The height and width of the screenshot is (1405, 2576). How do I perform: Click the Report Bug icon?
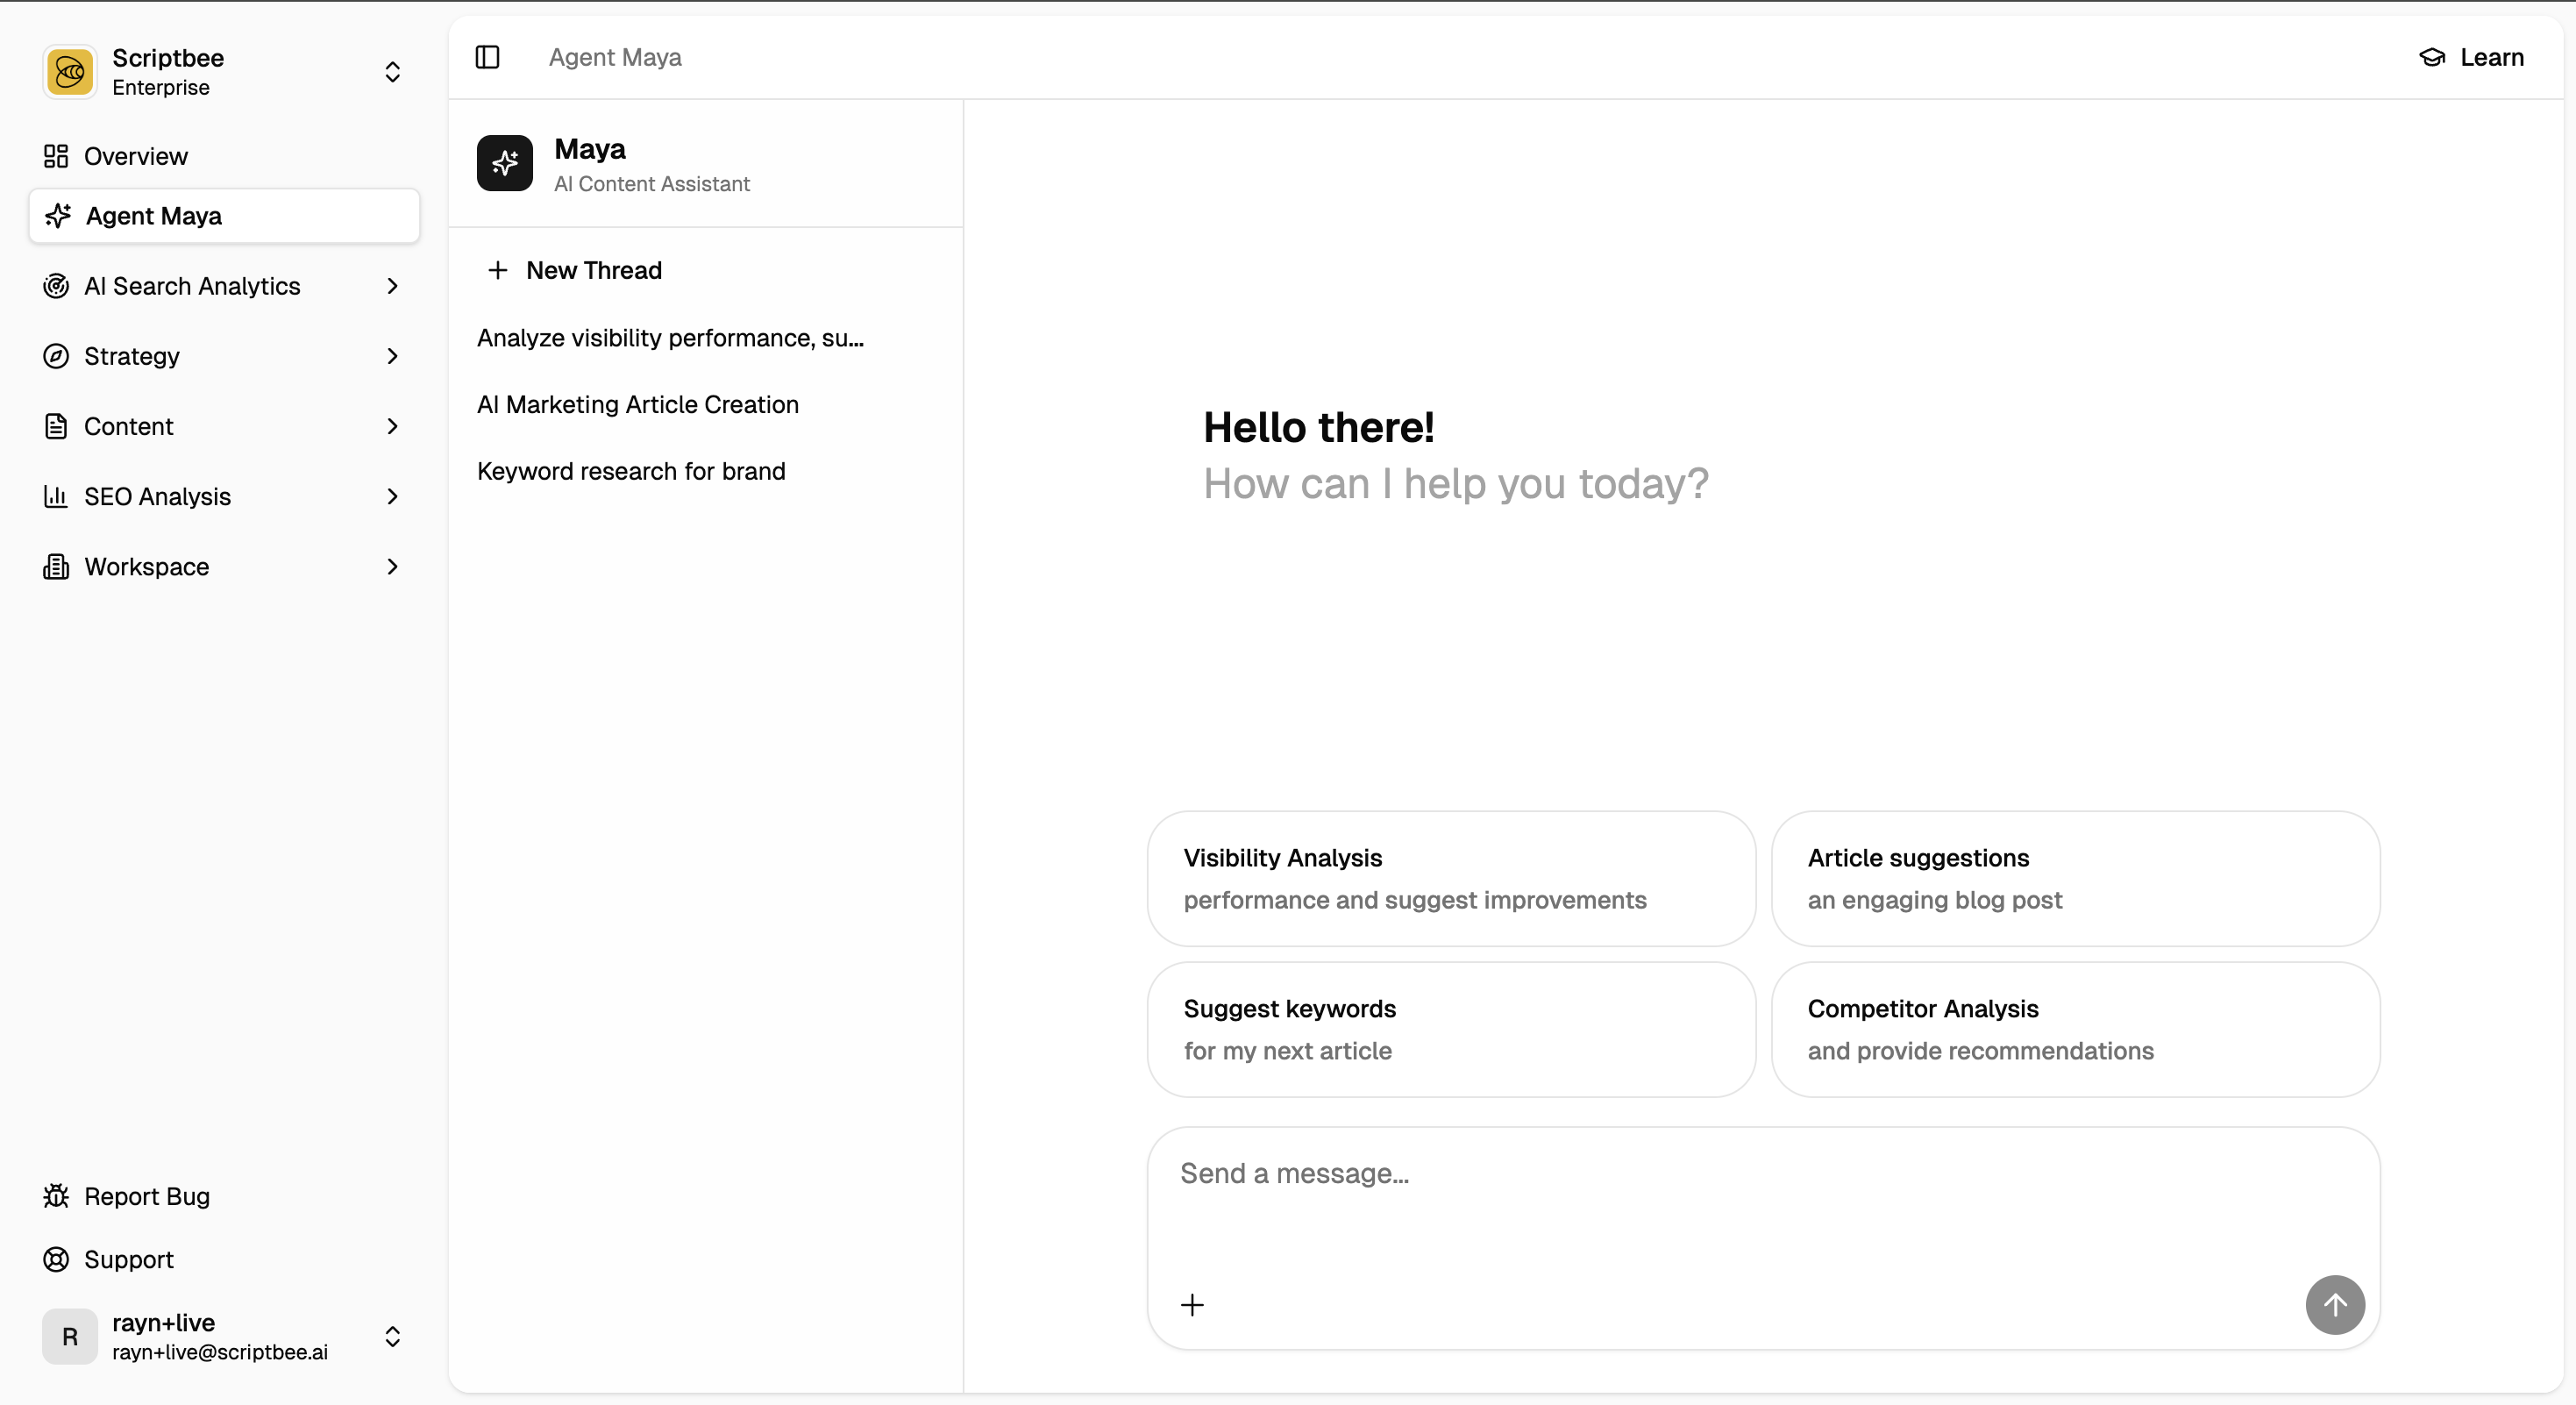[56, 1196]
